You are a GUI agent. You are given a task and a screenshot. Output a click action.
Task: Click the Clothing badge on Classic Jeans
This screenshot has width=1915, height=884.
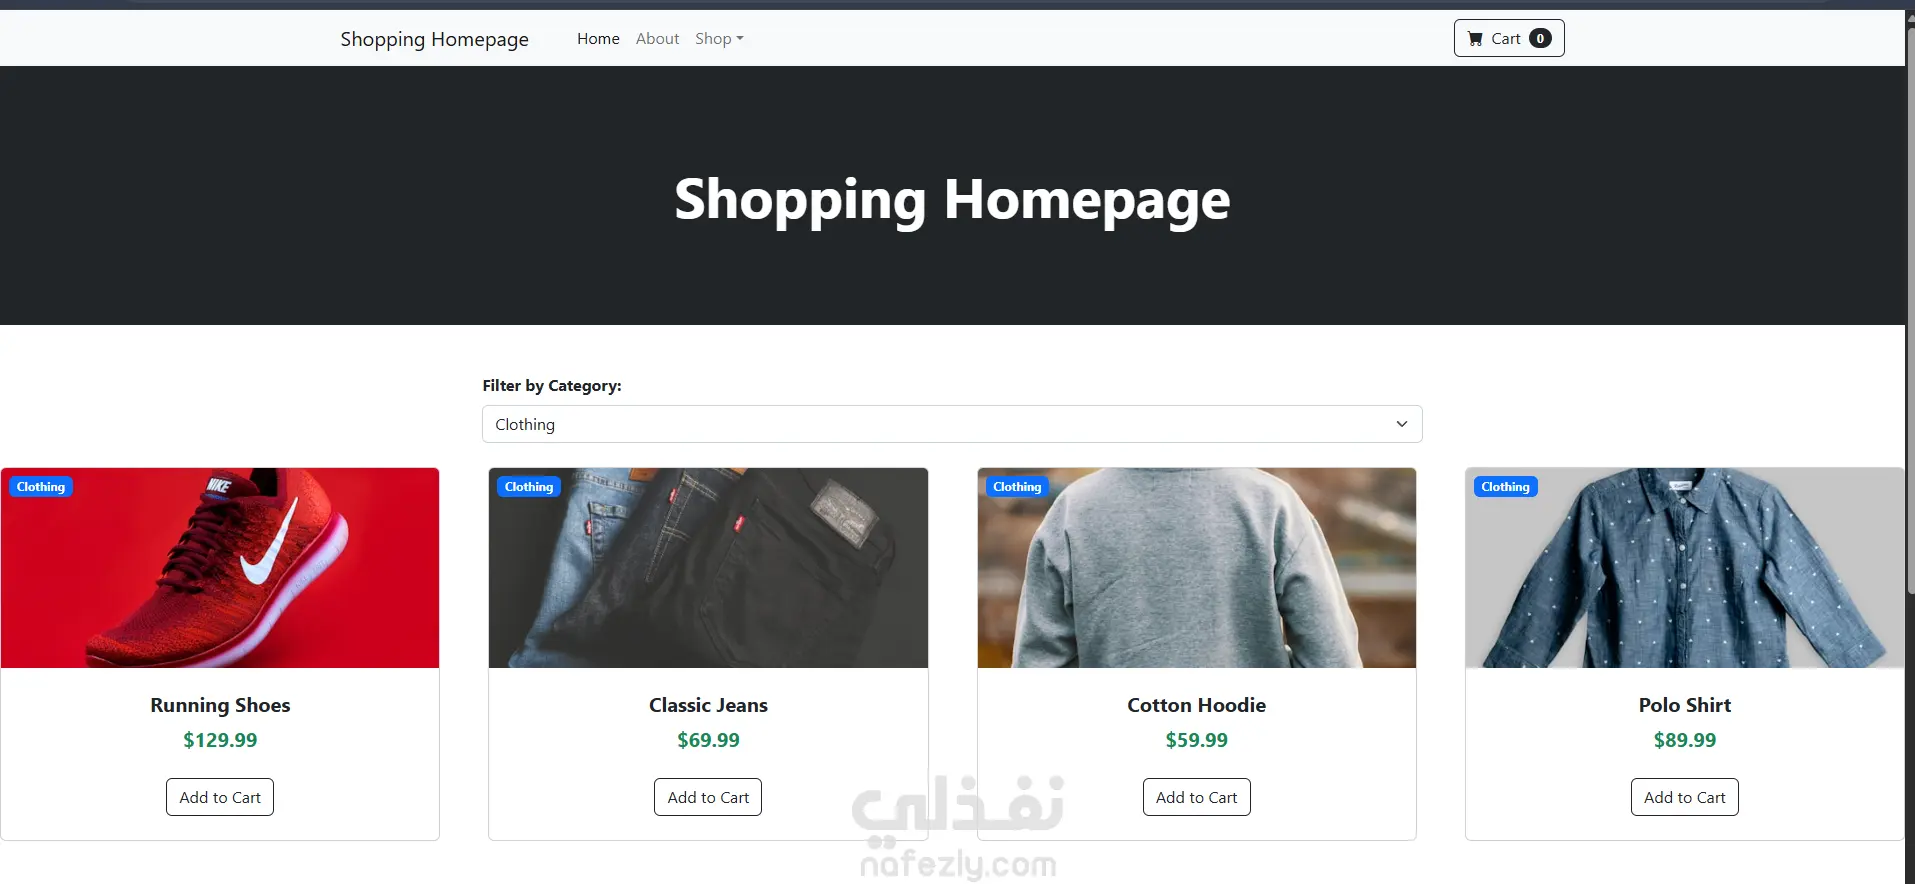529,487
